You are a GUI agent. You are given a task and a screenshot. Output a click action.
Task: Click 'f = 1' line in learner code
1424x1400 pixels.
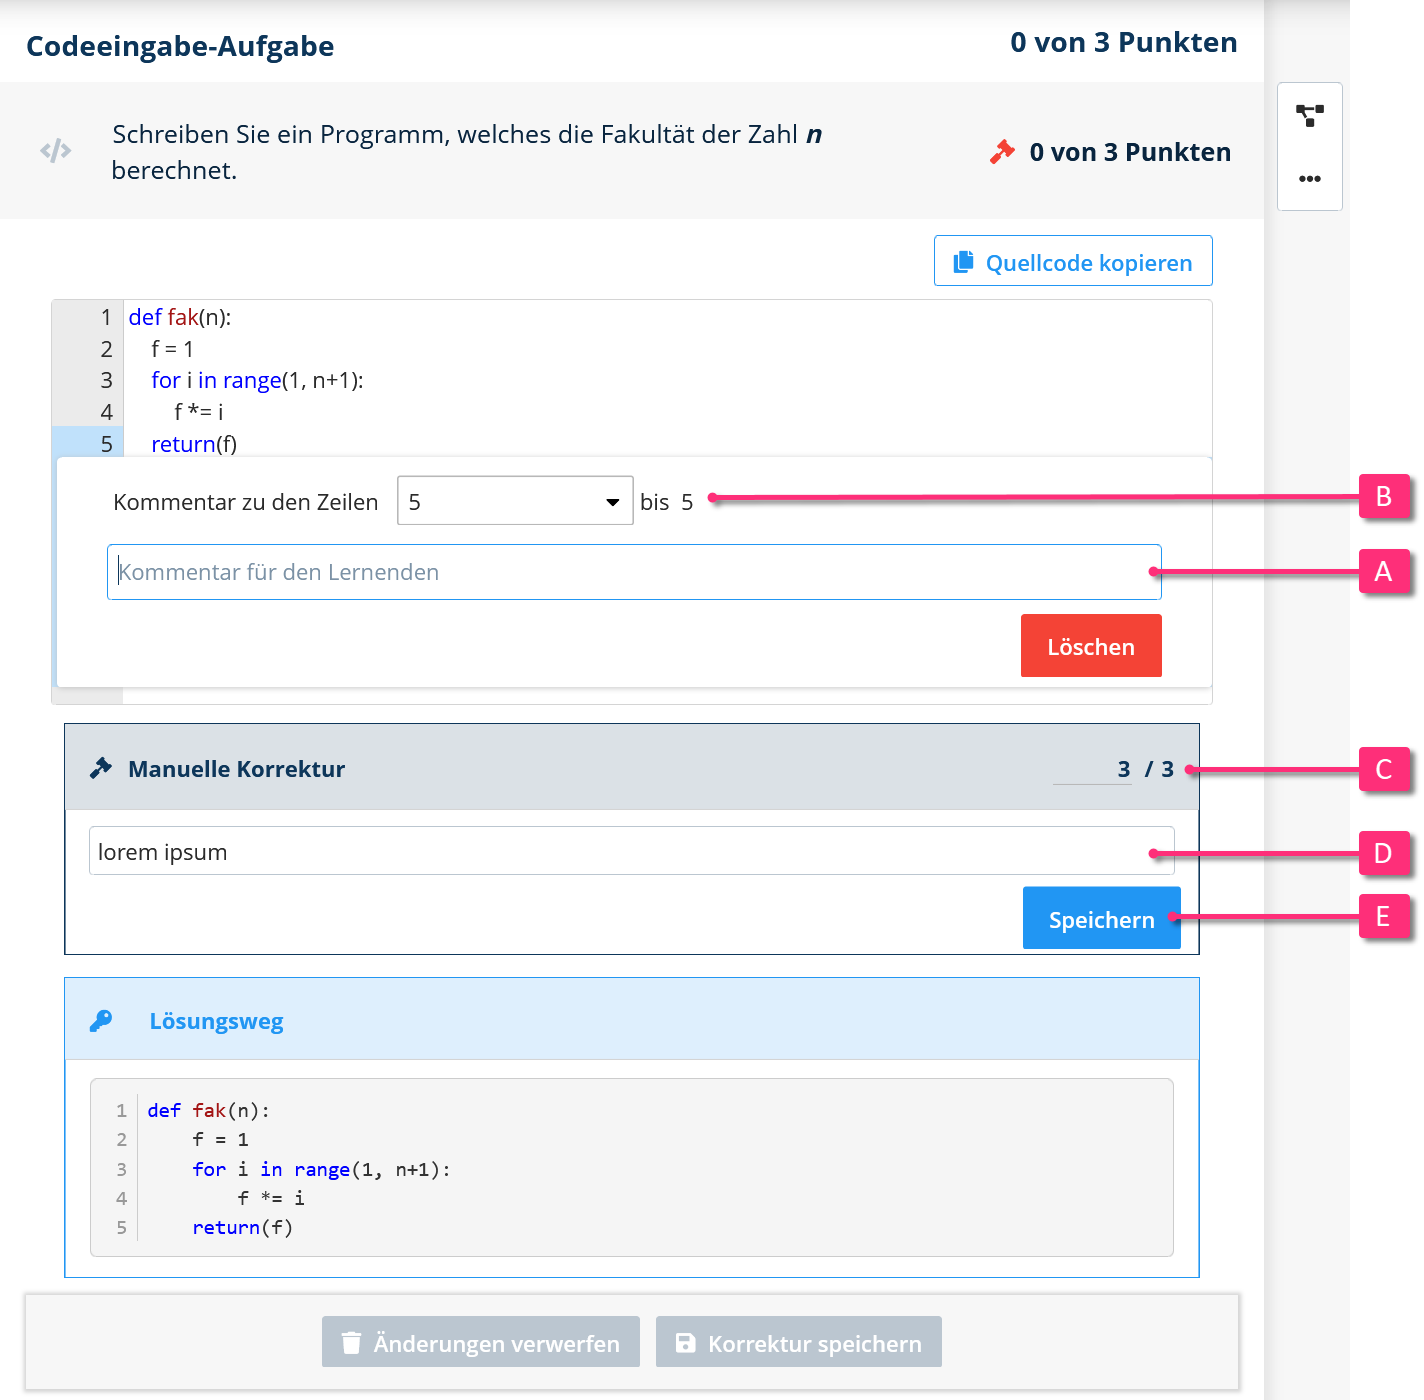pyautogui.click(x=172, y=349)
